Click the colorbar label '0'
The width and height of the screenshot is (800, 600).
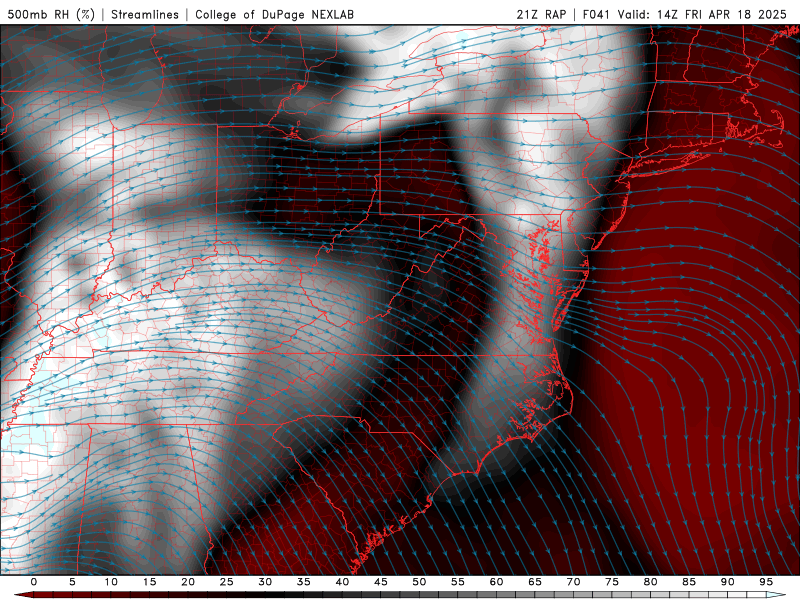click(x=34, y=582)
